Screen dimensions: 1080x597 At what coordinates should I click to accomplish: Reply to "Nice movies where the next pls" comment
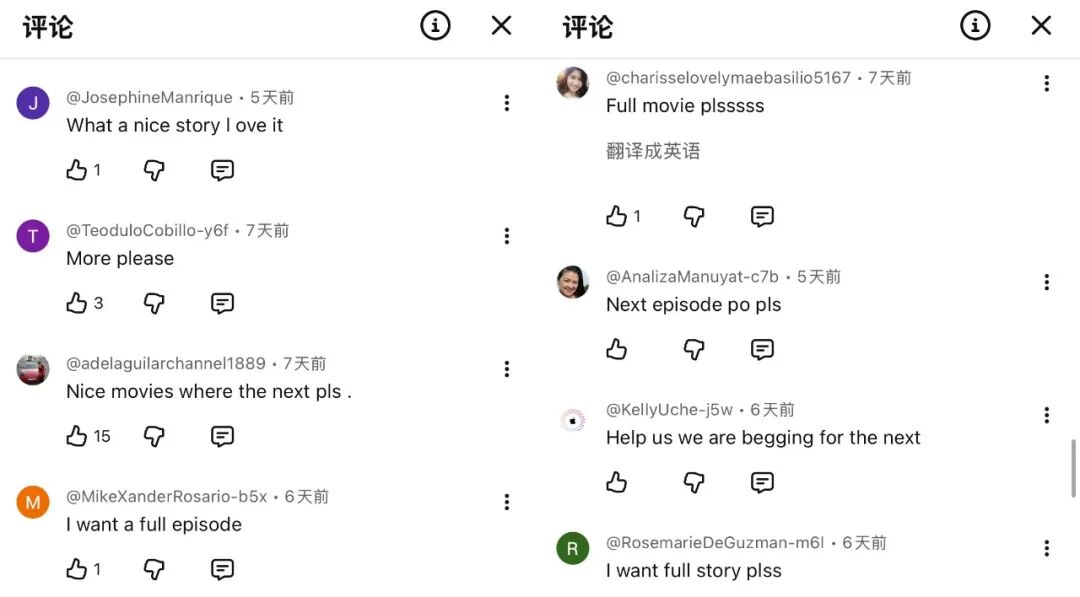coord(222,436)
